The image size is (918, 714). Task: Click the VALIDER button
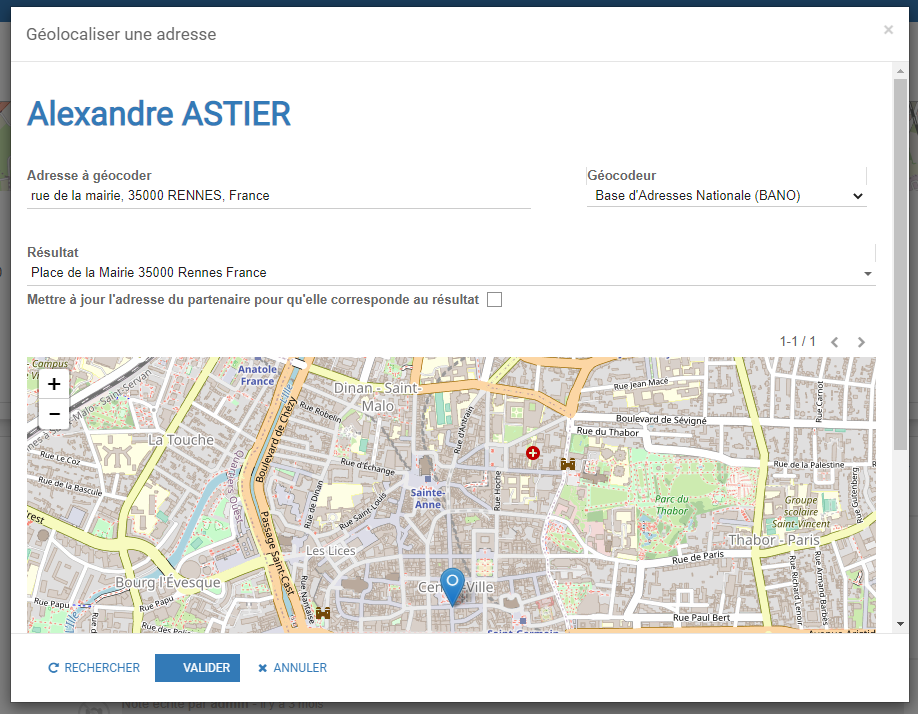click(x=197, y=668)
